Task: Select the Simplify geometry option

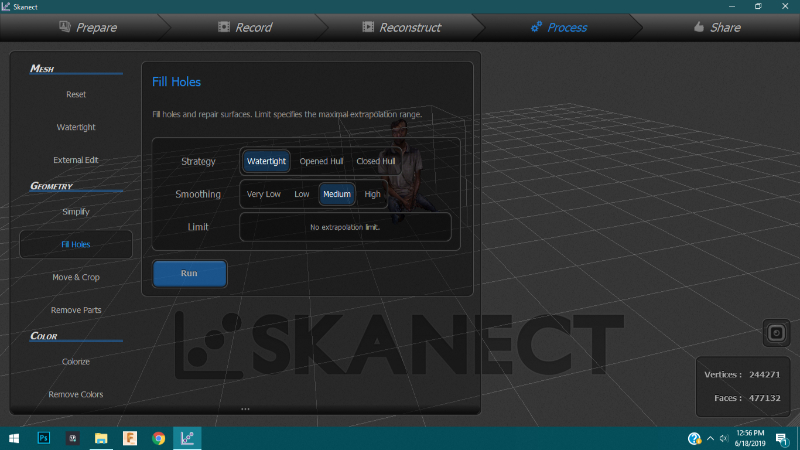Action: click(x=76, y=212)
